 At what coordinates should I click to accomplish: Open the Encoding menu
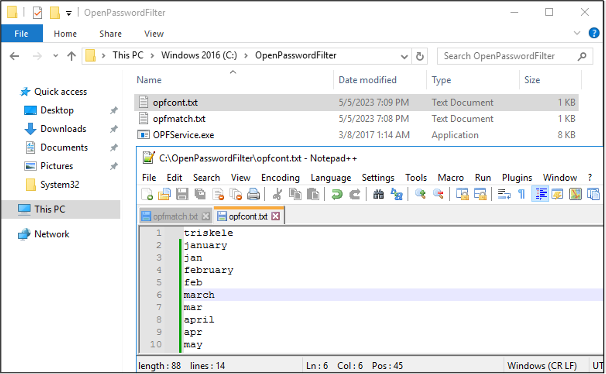point(280,178)
